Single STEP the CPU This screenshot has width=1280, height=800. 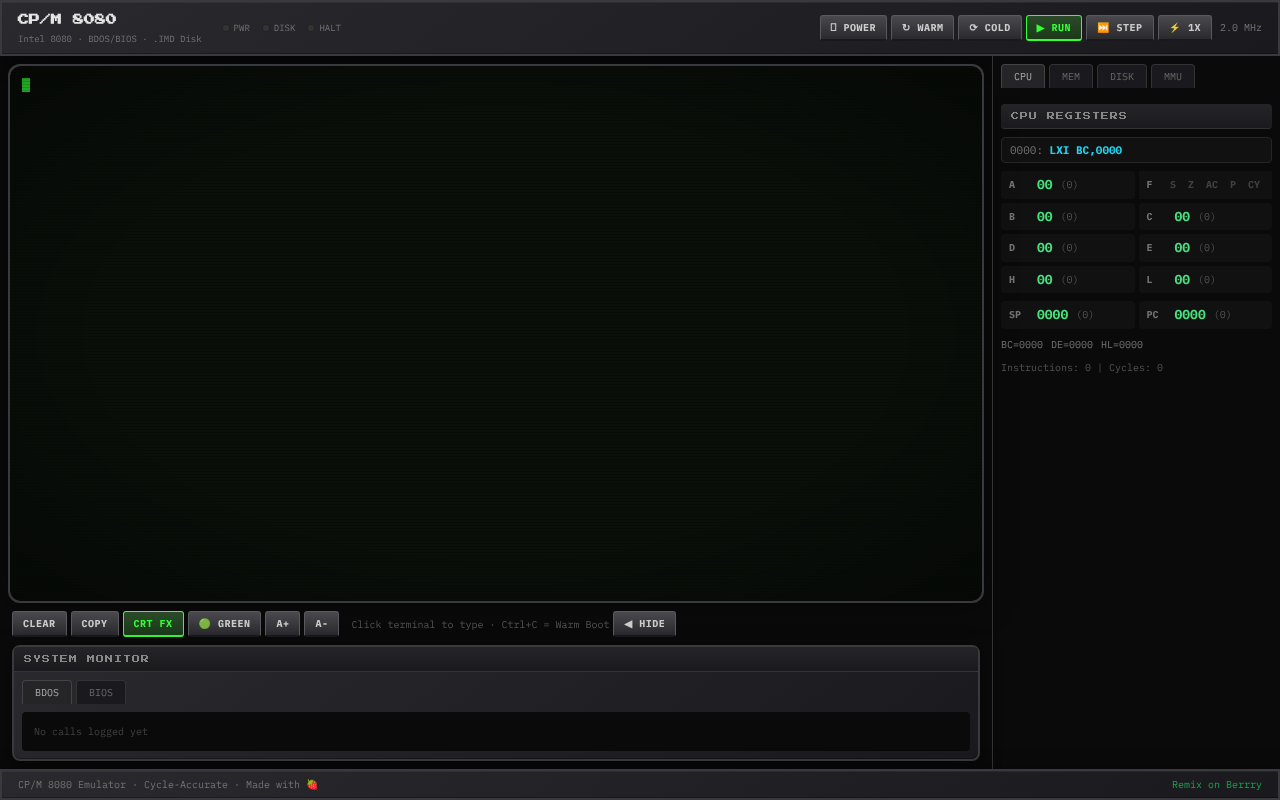pyautogui.click(x=1120, y=28)
